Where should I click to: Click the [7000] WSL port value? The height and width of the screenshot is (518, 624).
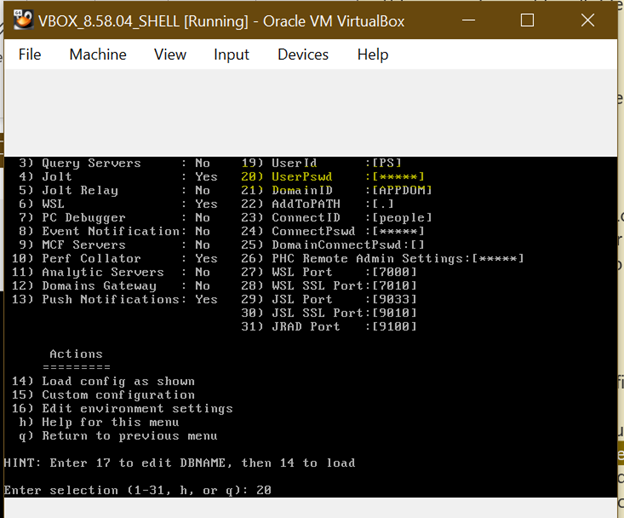pos(394,272)
